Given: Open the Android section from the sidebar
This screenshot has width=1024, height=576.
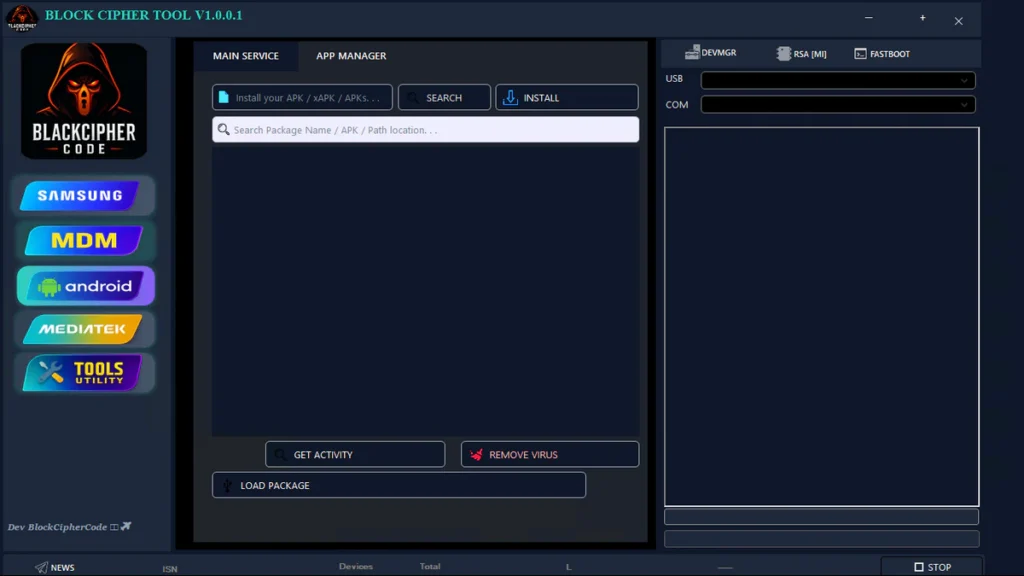Looking at the screenshot, I should point(86,286).
